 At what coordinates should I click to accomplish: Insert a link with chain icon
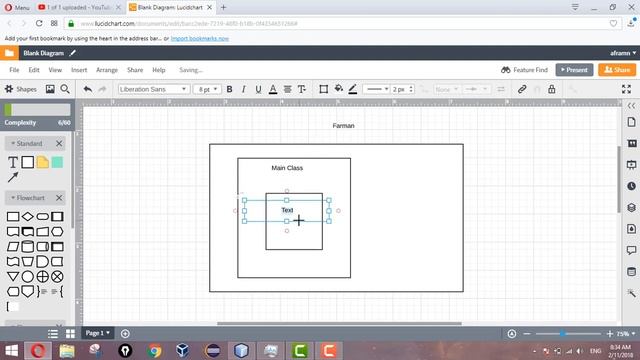(x=522, y=89)
